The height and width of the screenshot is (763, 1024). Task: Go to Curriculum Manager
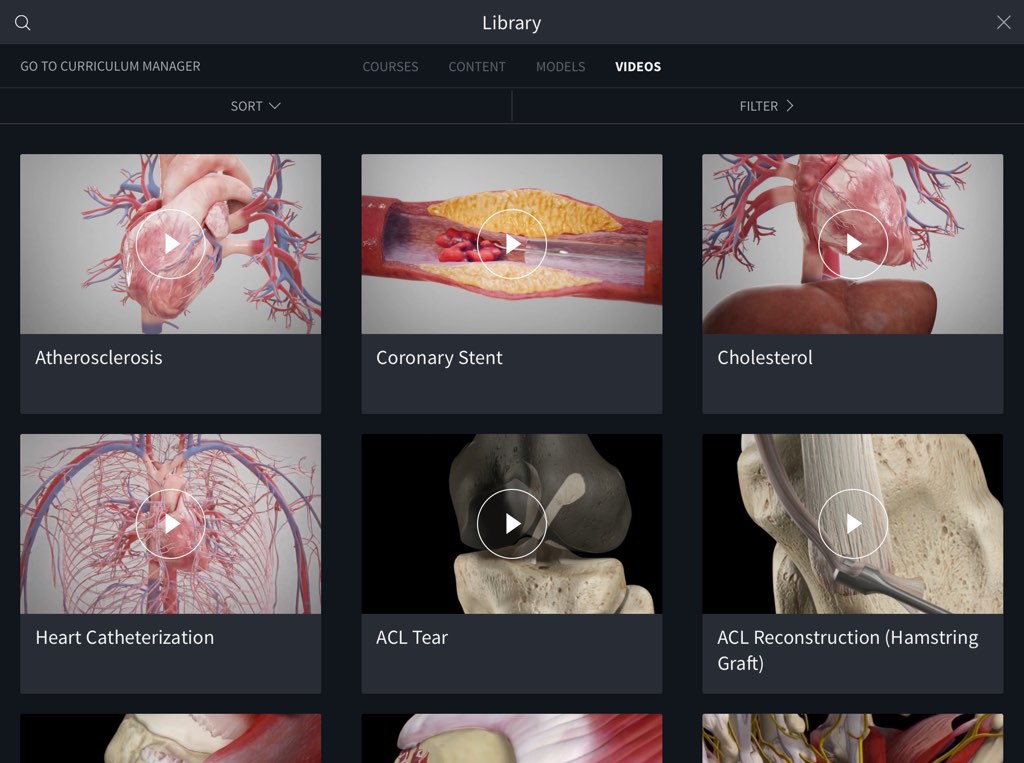point(110,66)
